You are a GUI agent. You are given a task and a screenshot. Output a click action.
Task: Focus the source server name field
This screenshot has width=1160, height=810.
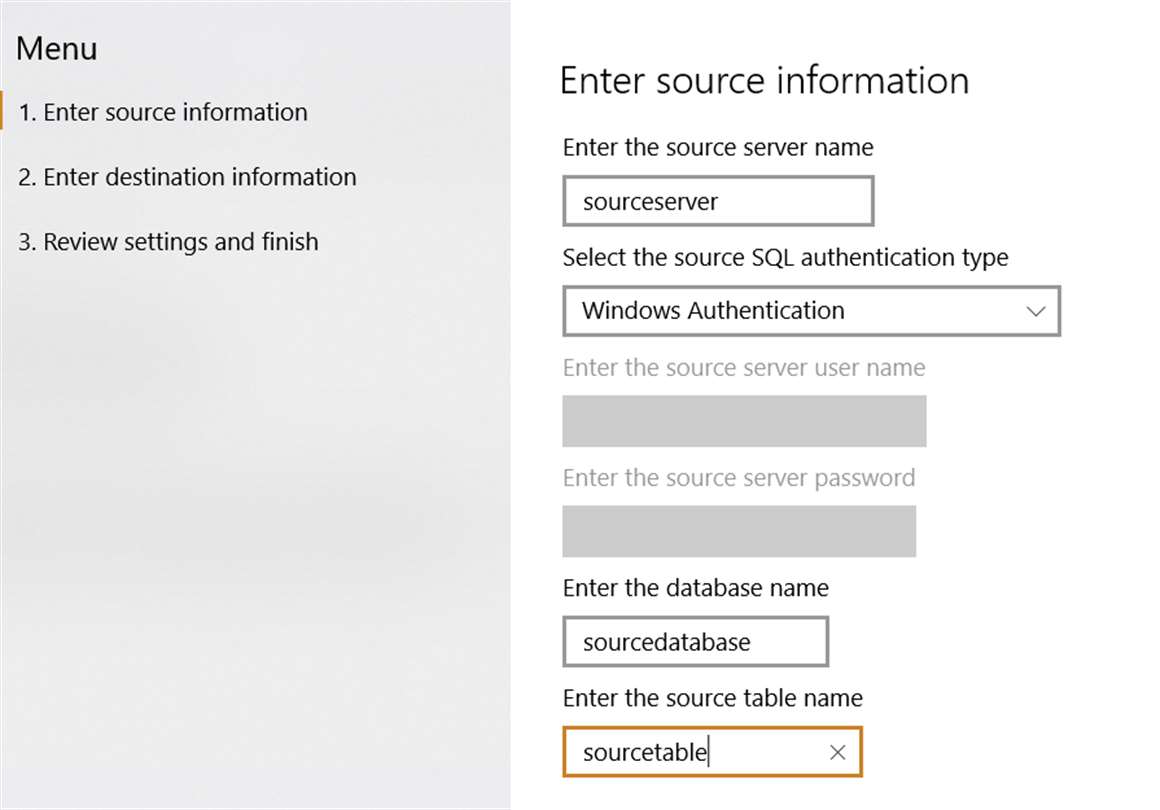pyautogui.click(x=718, y=201)
